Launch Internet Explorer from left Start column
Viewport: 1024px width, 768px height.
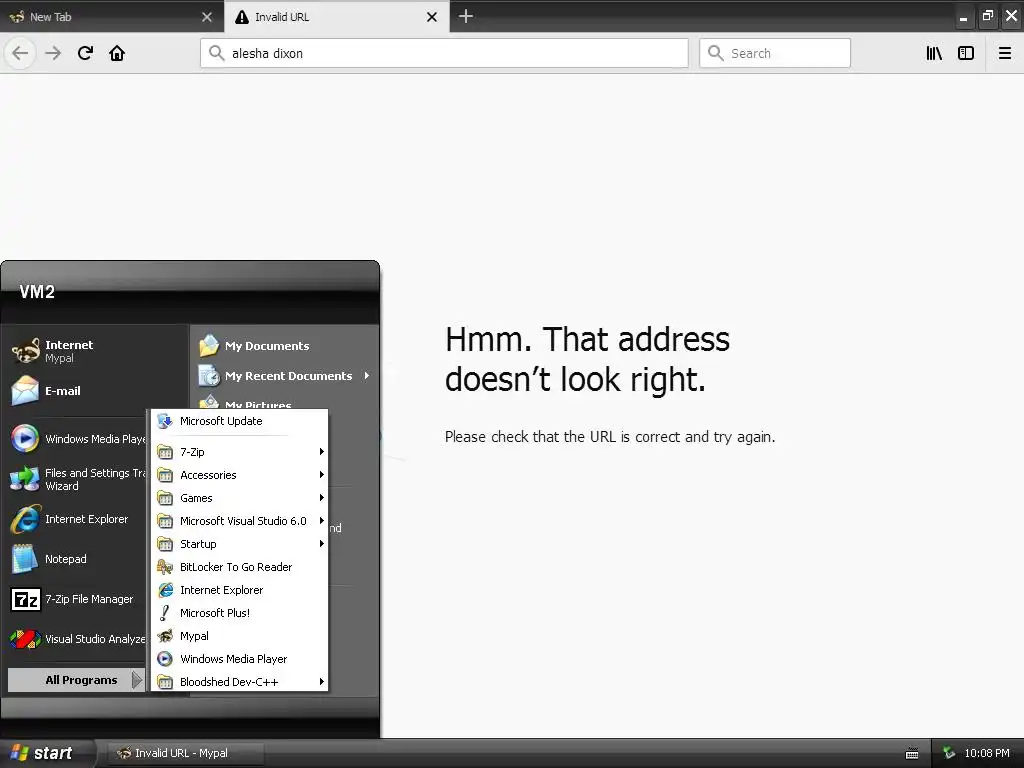[78, 519]
